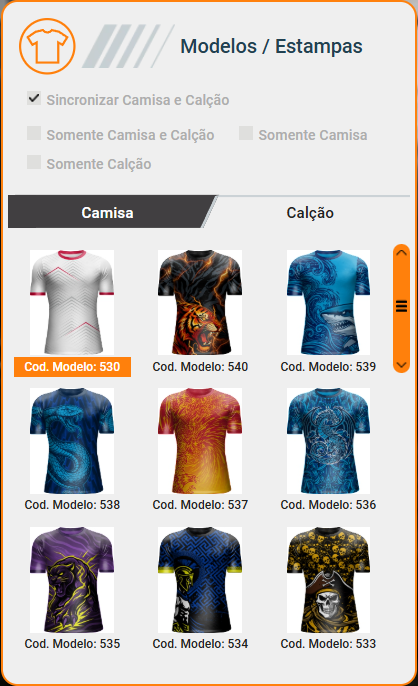
Task: Switch to the Calção tab
Action: tap(310, 213)
